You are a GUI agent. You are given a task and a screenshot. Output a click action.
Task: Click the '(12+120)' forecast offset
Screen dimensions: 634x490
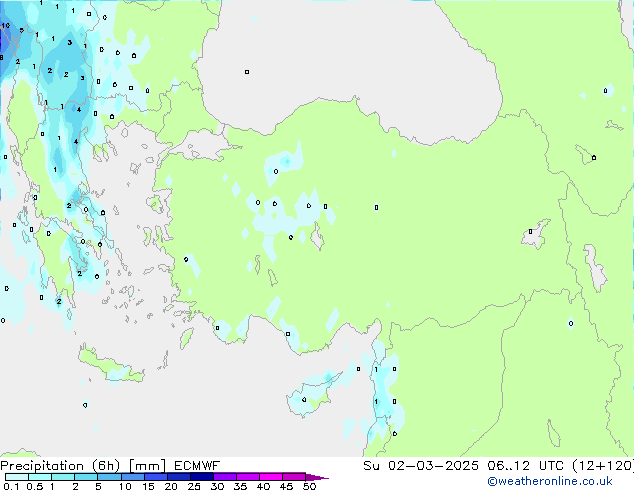pos(602,466)
